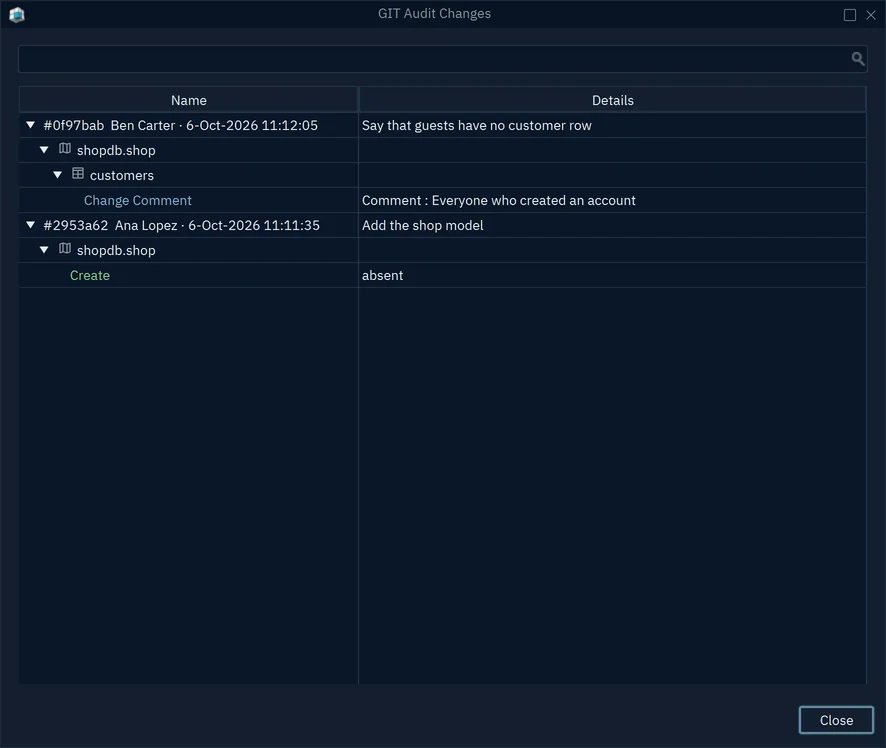Maximize the GIT Audit Changes window
The width and height of the screenshot is (886, 748).
click(x=849, y=15)
